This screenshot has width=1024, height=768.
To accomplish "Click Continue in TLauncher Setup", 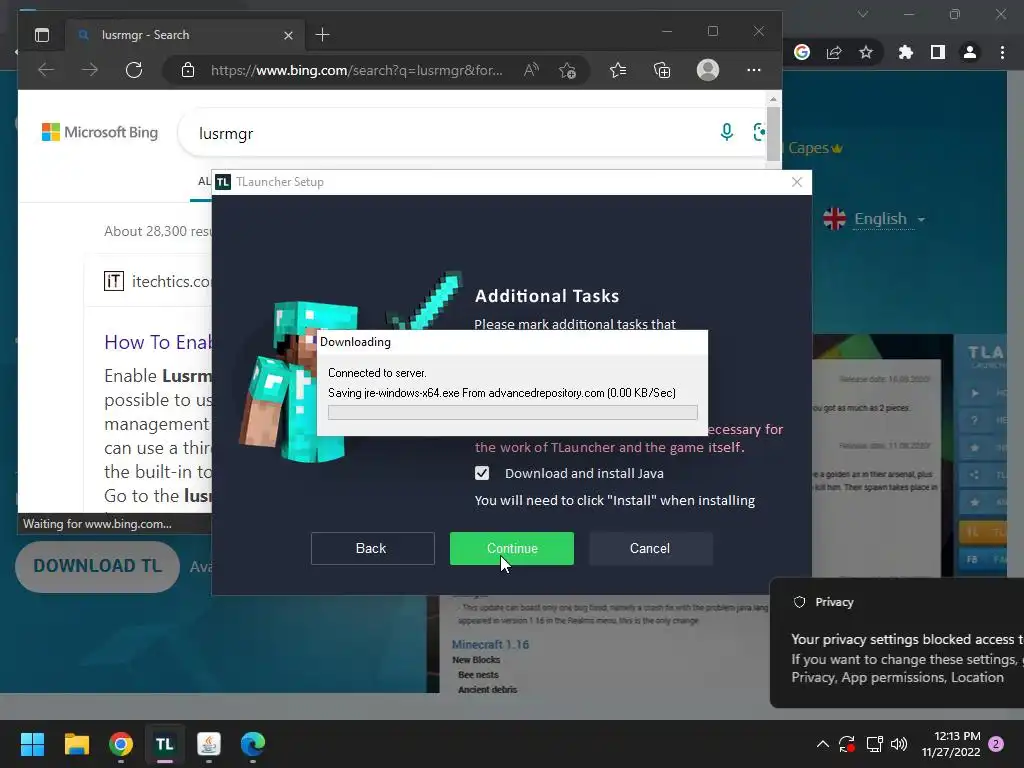I will [x=512, y=549].
